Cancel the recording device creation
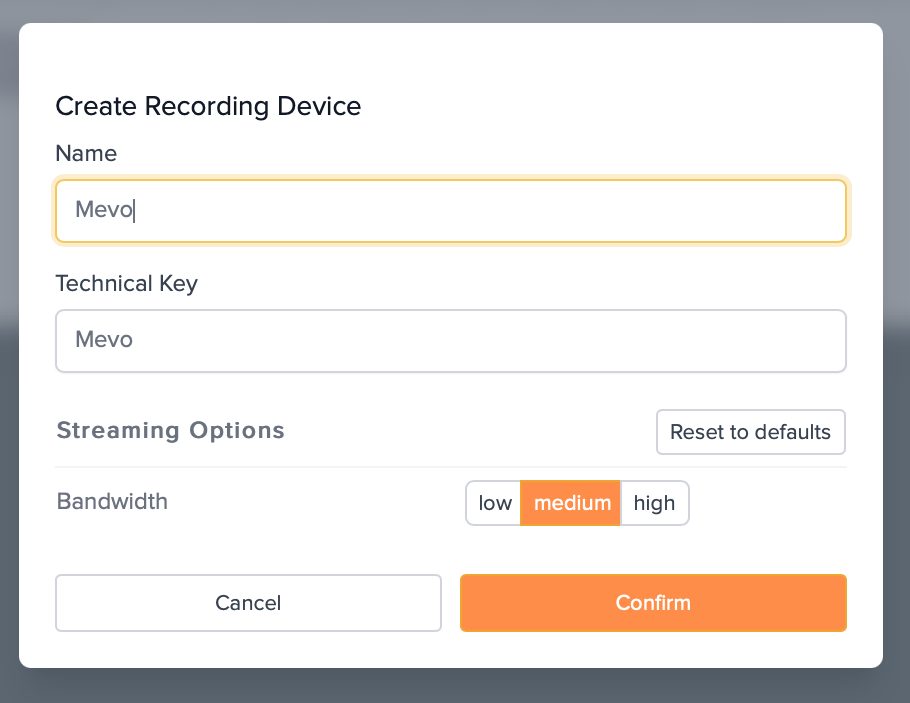Viewport: 910px width, 703px height. (248, 603)
